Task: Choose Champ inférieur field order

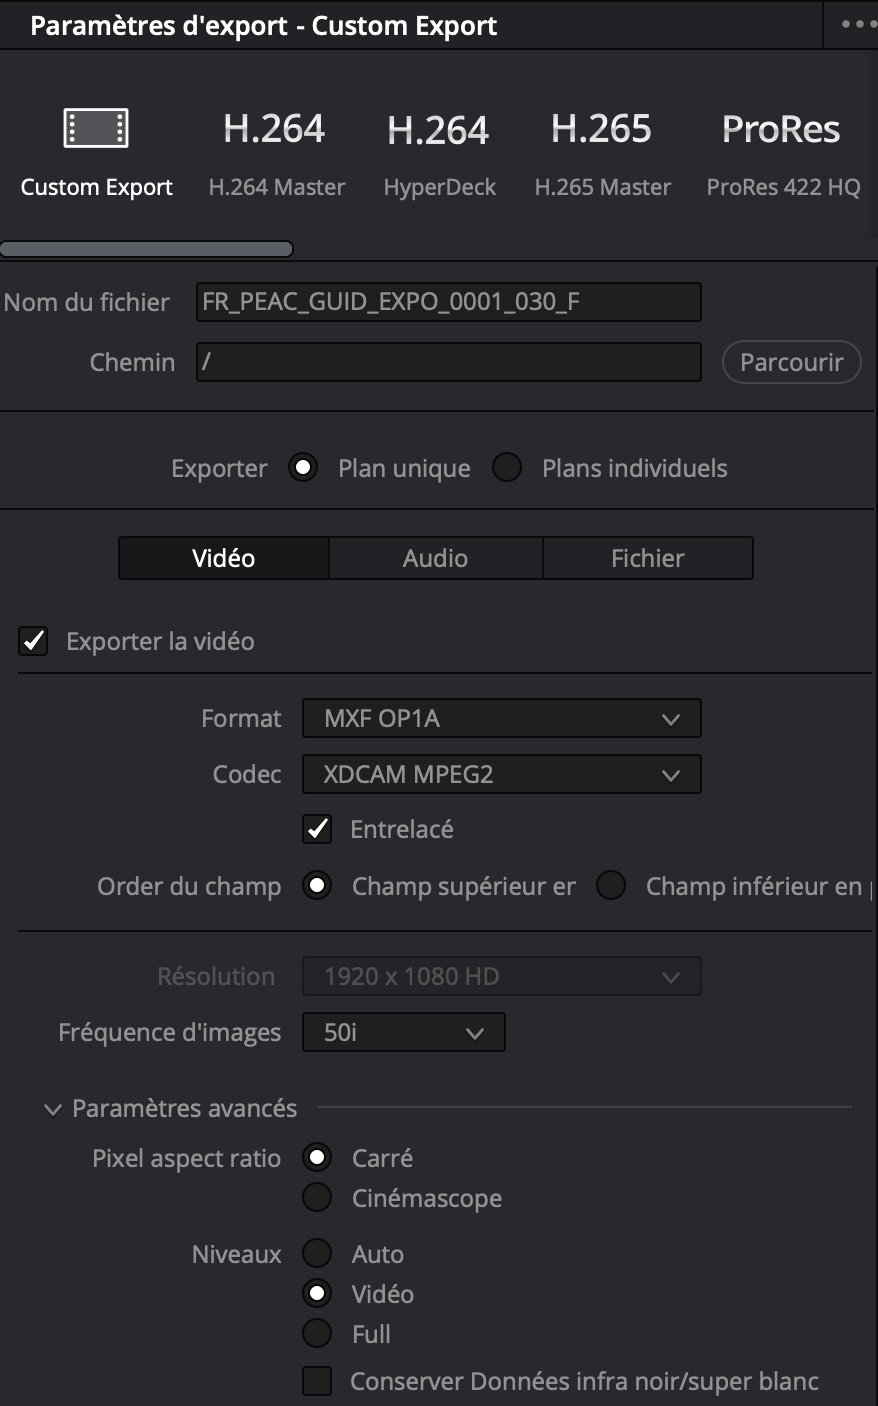Action: [611, 886]
